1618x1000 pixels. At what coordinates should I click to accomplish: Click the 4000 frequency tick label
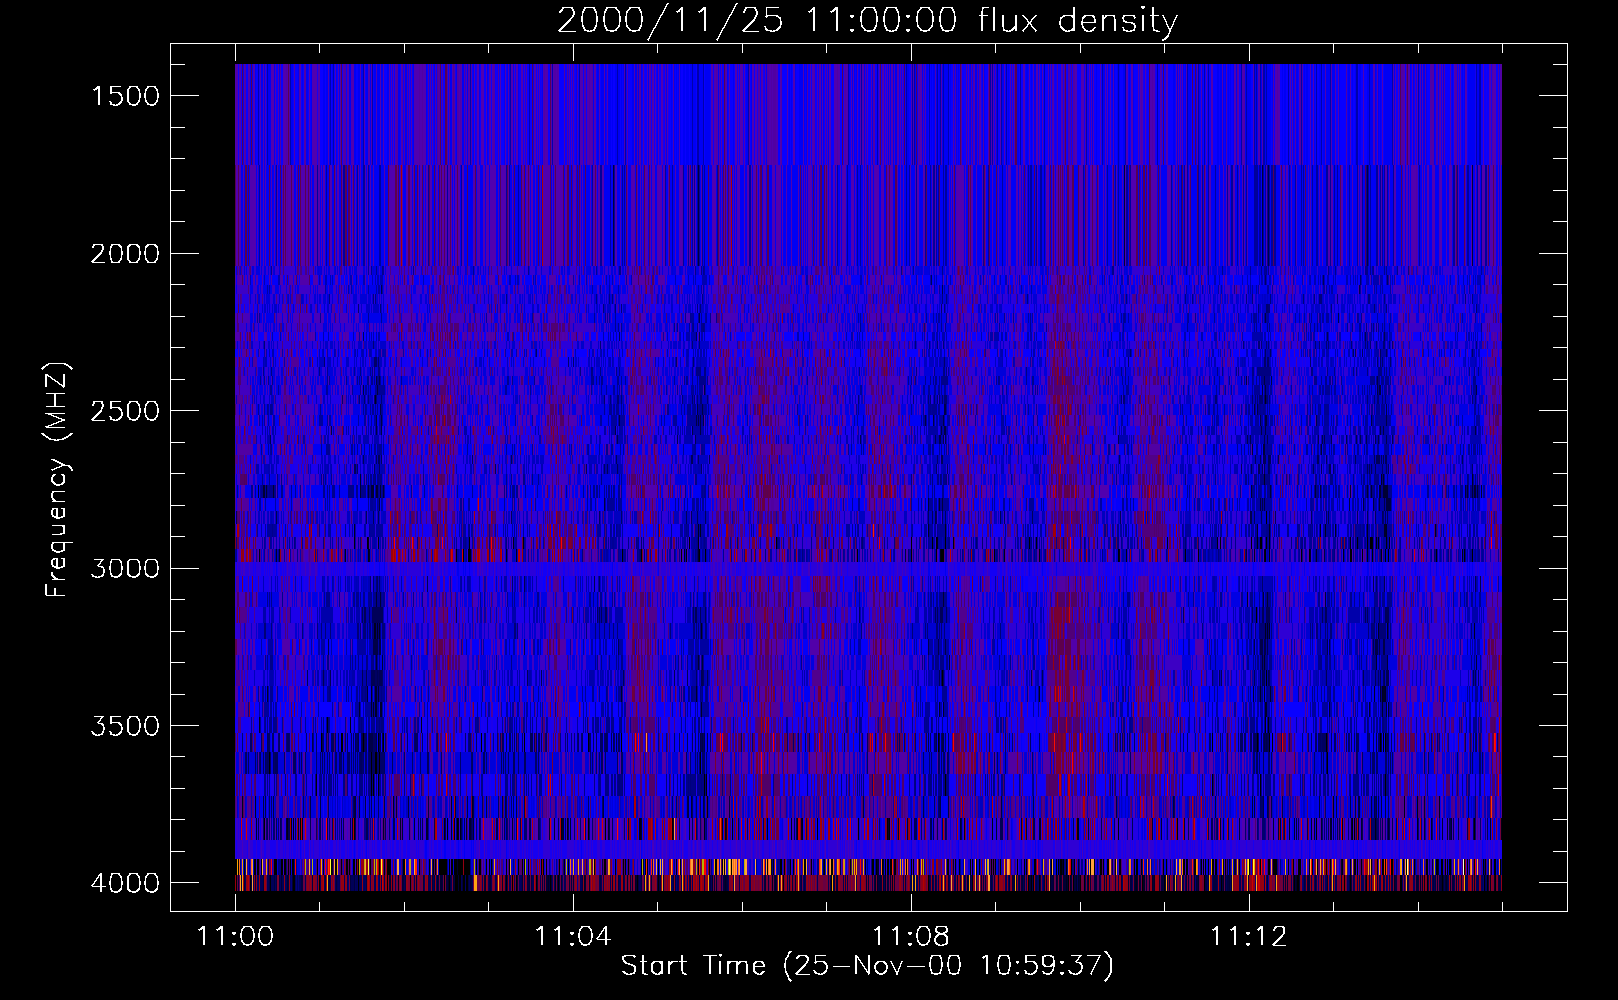pyautogui.click(x=125, y=883)
